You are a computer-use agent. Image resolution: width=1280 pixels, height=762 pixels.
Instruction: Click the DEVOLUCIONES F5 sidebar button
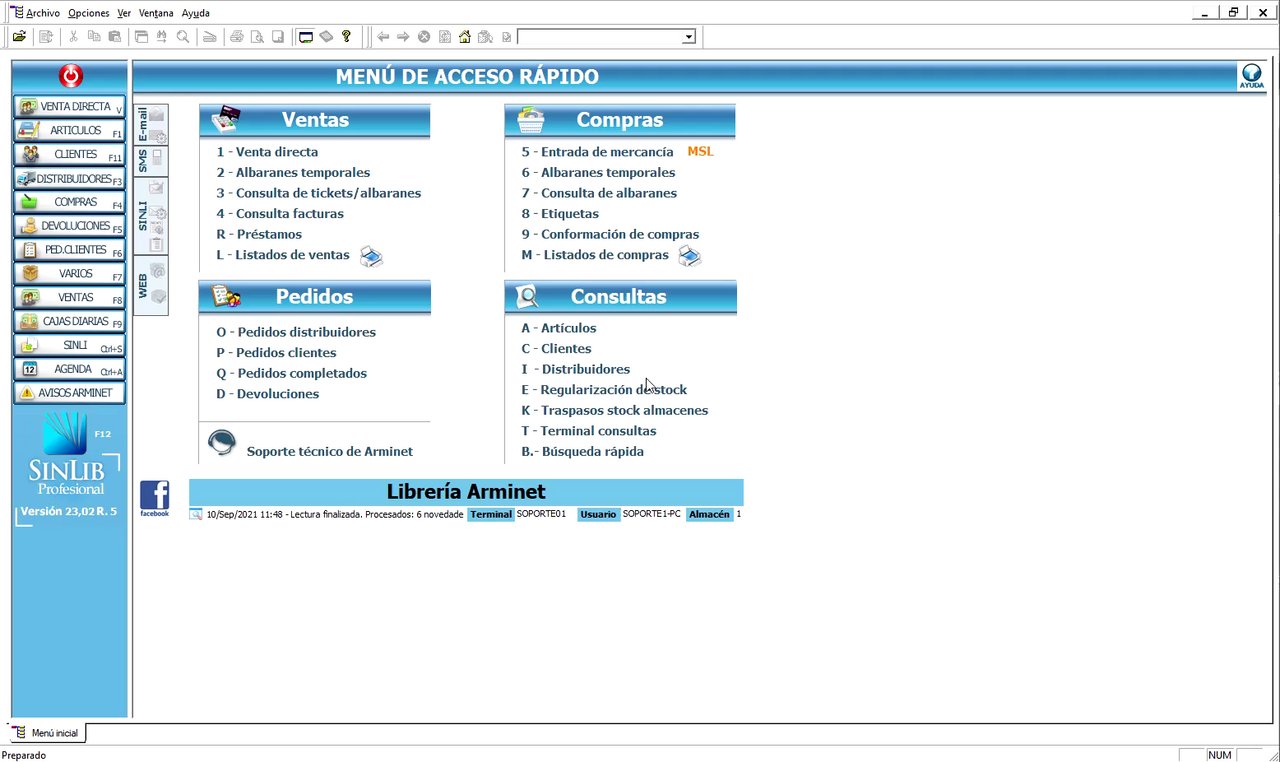(x=69, y=226)
